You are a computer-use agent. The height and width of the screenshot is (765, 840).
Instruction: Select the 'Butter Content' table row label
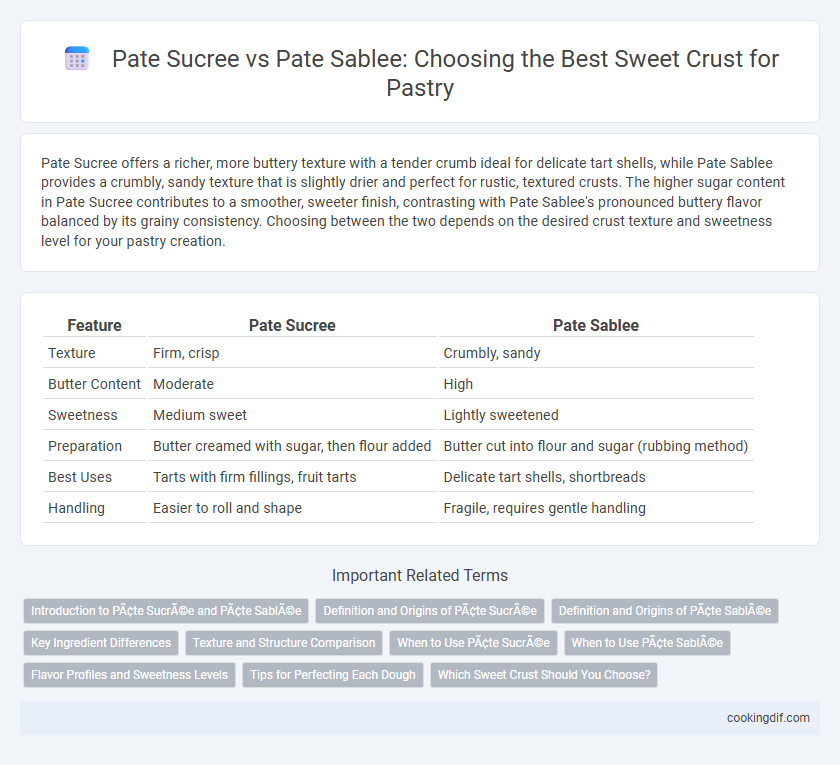point(94,384)
